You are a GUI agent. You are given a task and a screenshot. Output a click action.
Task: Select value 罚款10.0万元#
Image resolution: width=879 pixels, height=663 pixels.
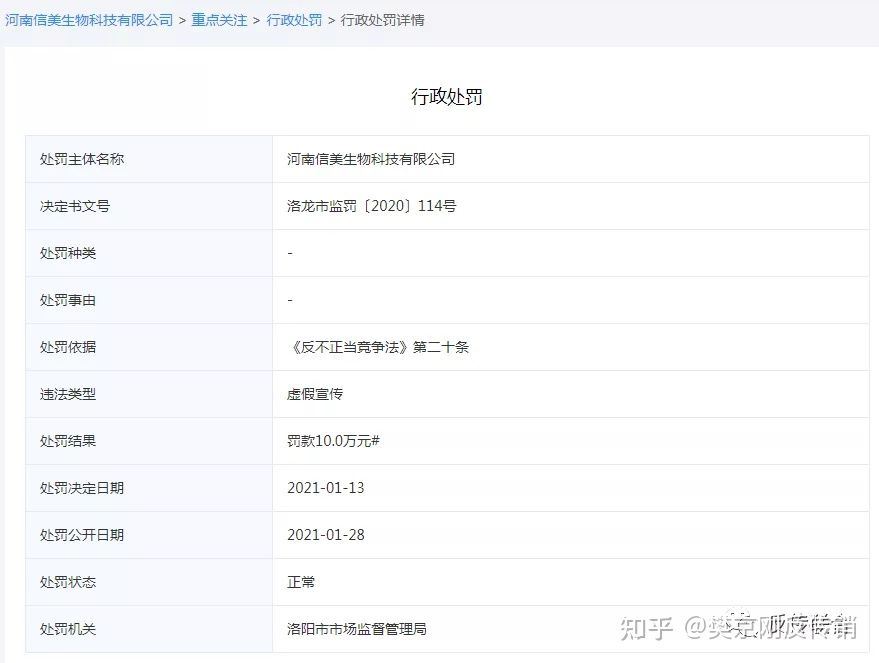(x=334, y=442)
